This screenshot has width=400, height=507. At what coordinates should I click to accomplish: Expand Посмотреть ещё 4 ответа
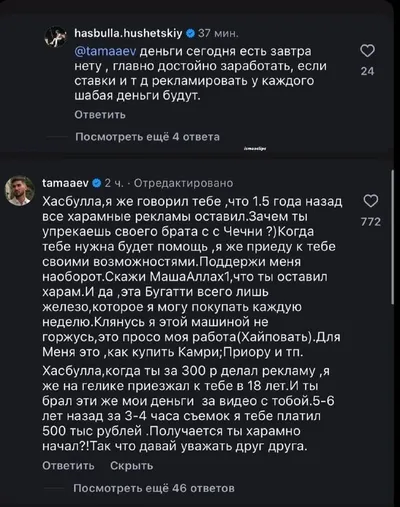click(x=147, y=137)
